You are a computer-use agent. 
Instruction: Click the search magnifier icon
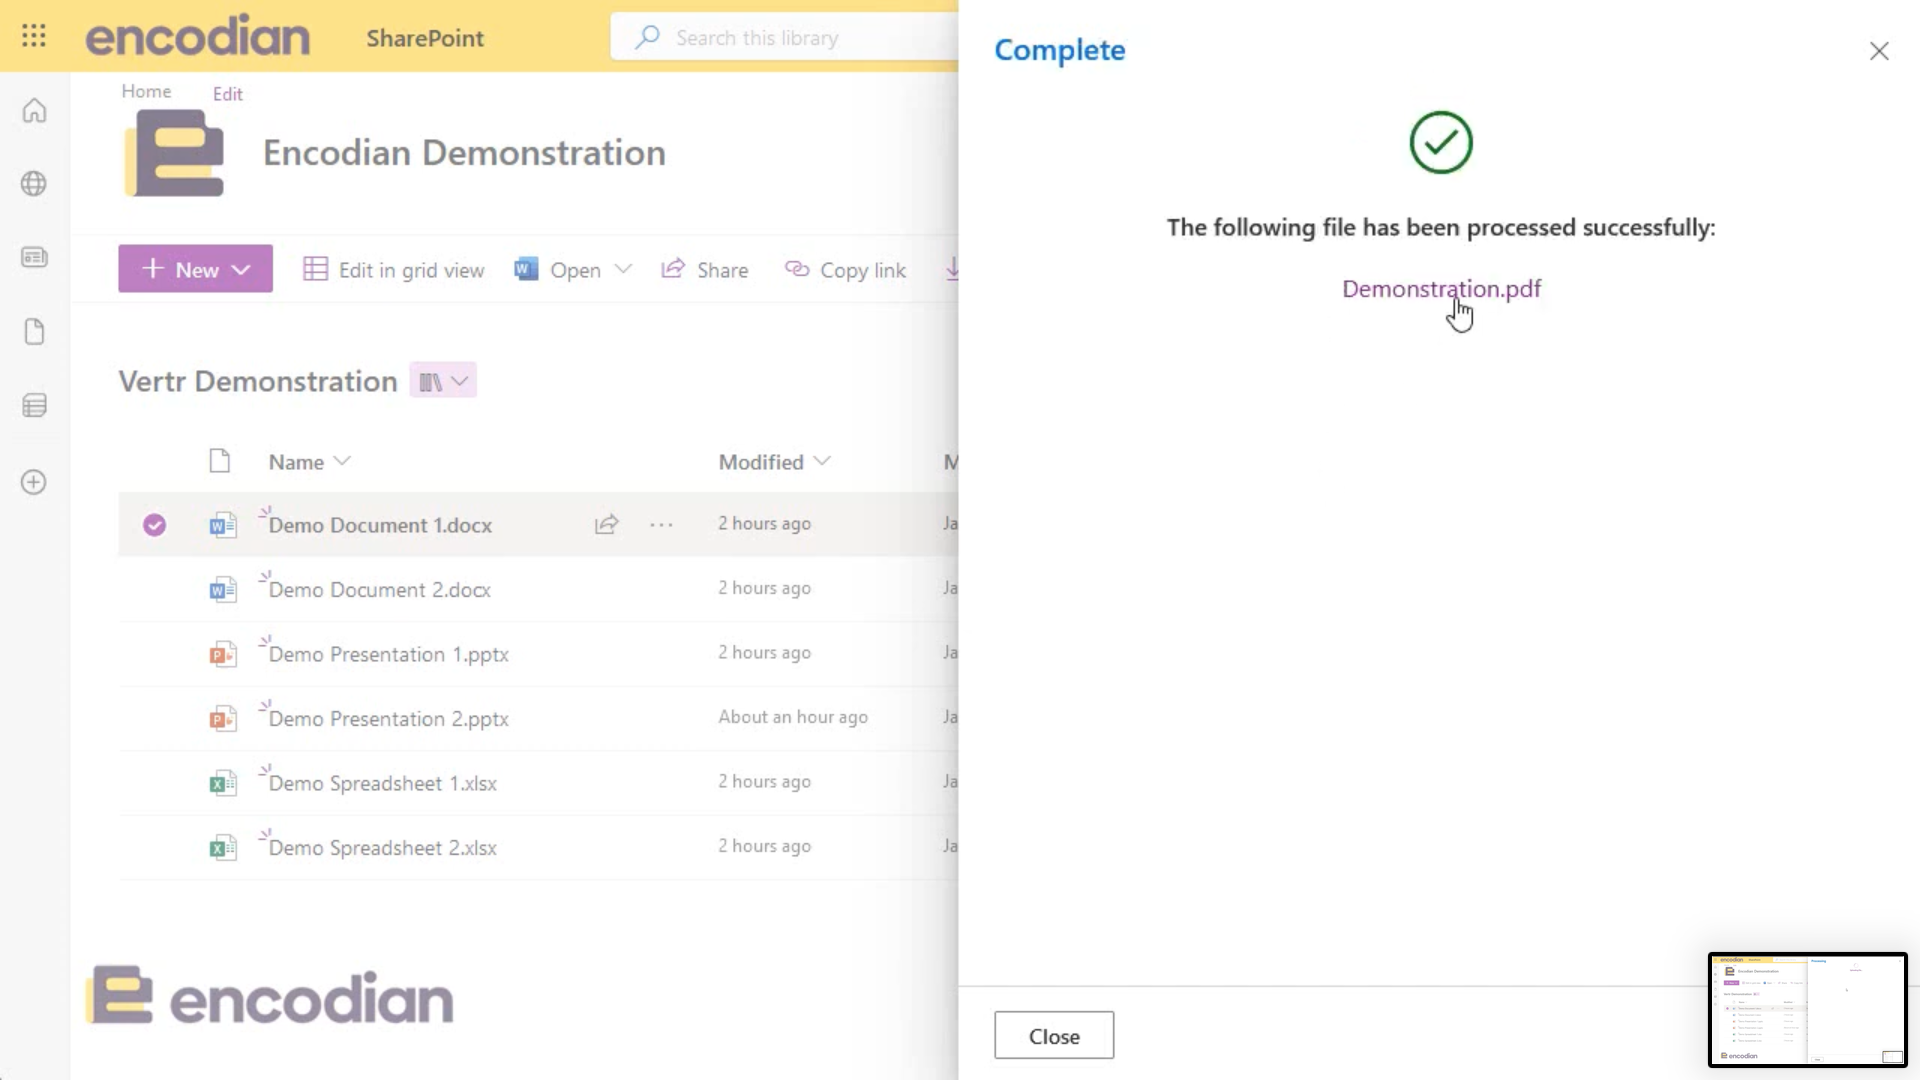click(647, 38)
